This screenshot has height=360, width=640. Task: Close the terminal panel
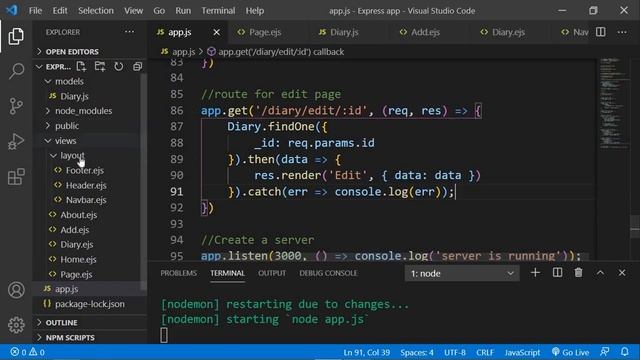coord(622,273)
